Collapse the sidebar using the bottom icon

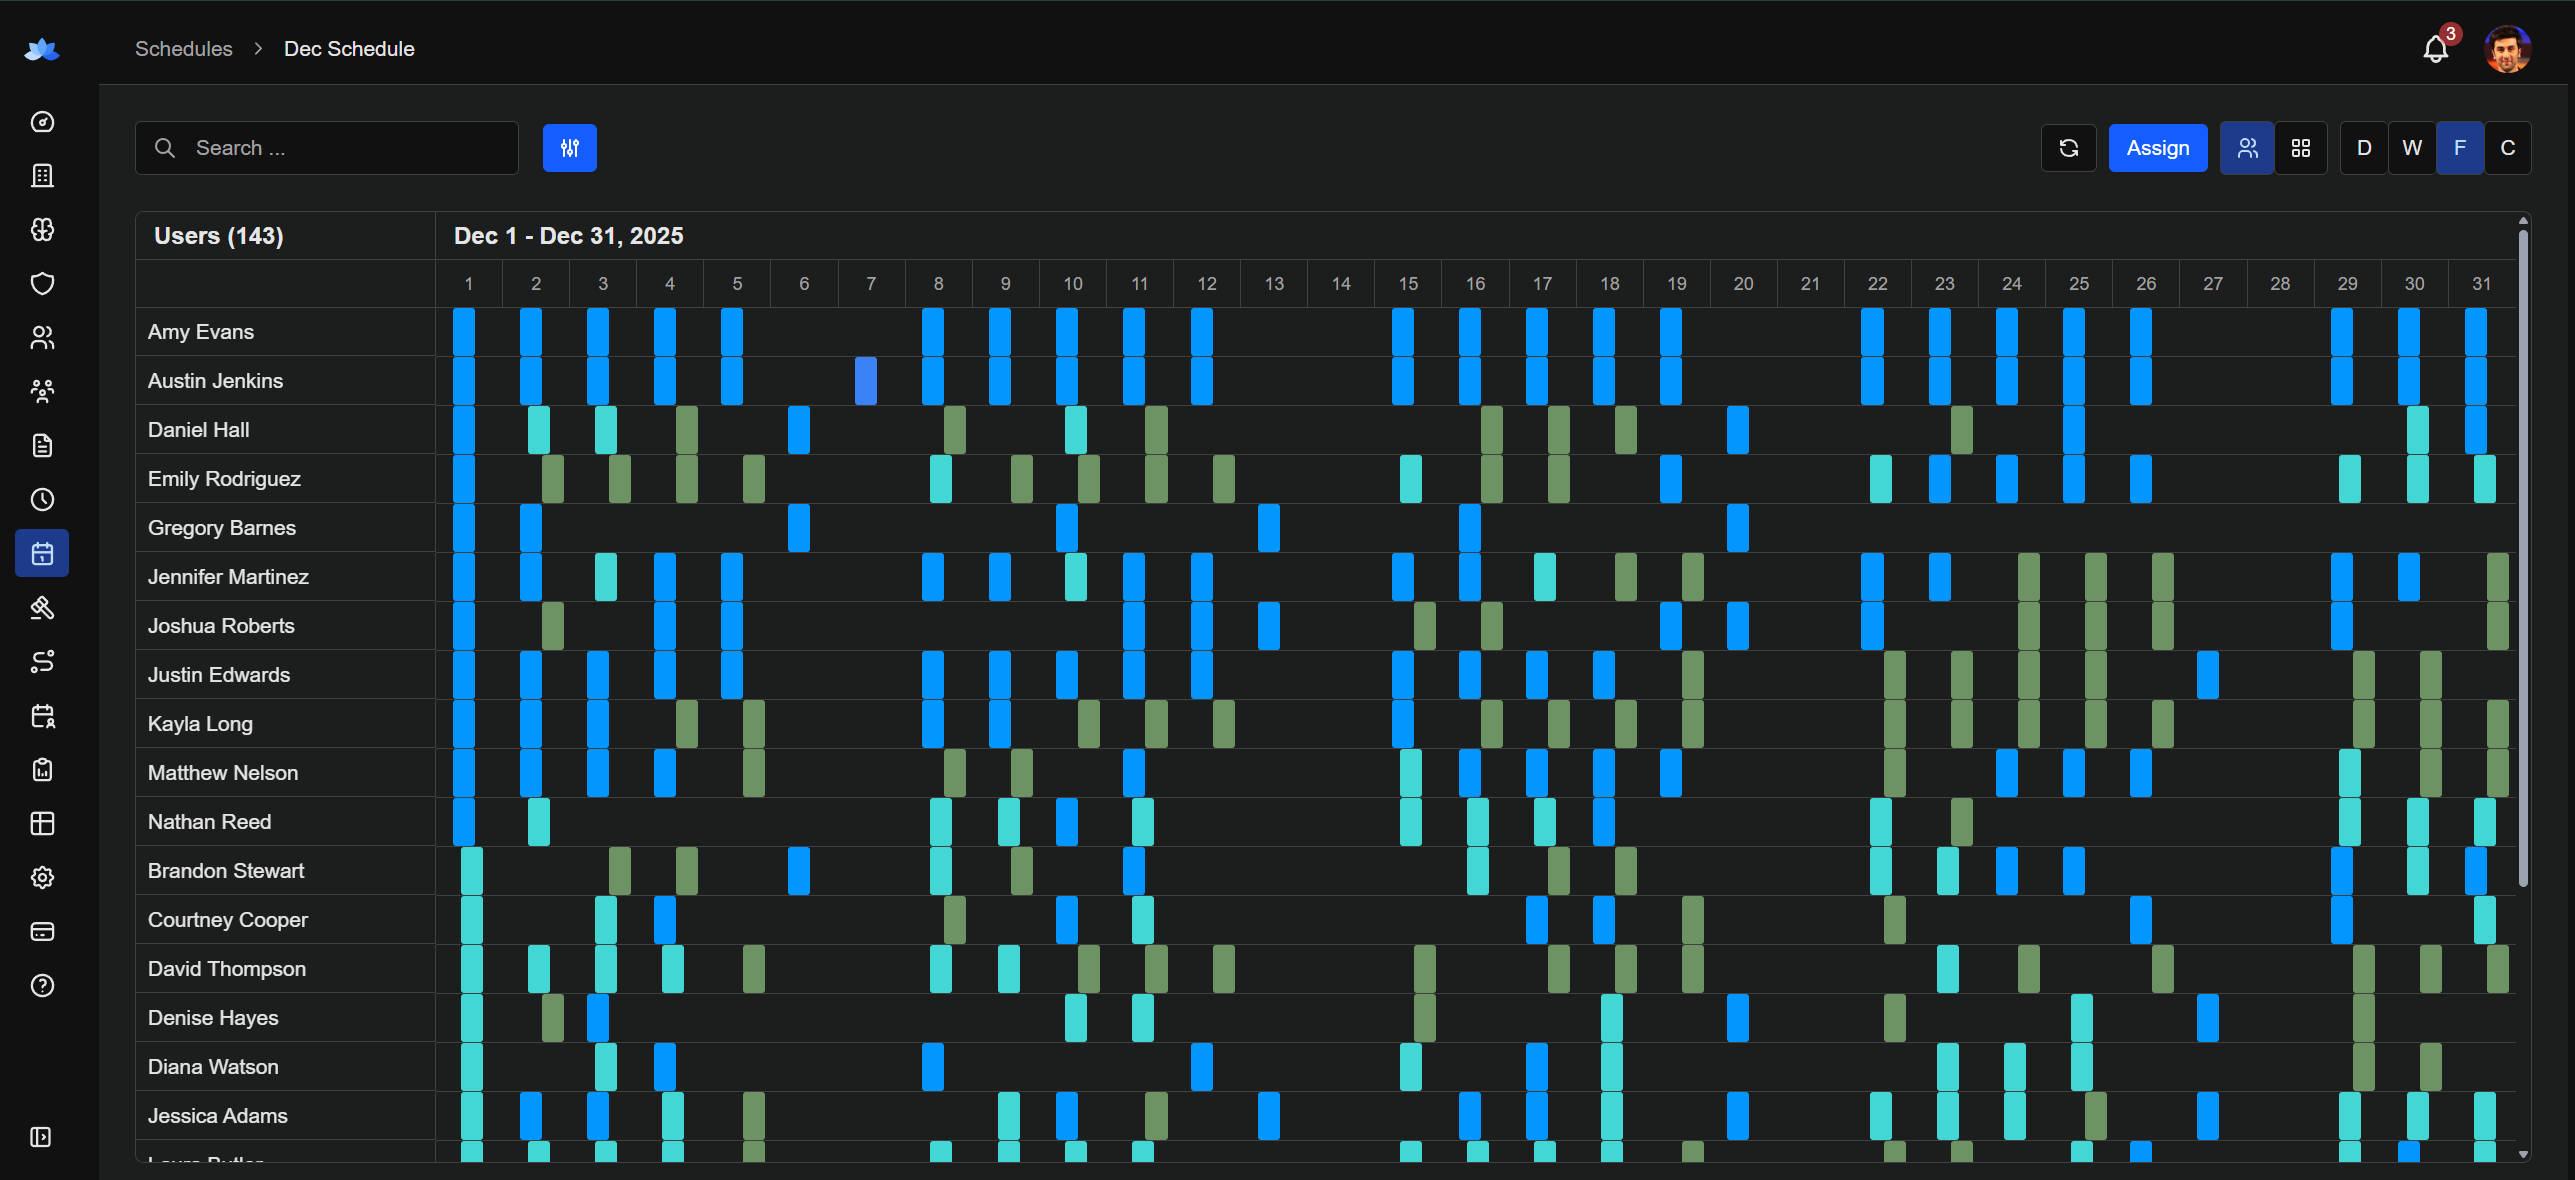(42, 1137)
